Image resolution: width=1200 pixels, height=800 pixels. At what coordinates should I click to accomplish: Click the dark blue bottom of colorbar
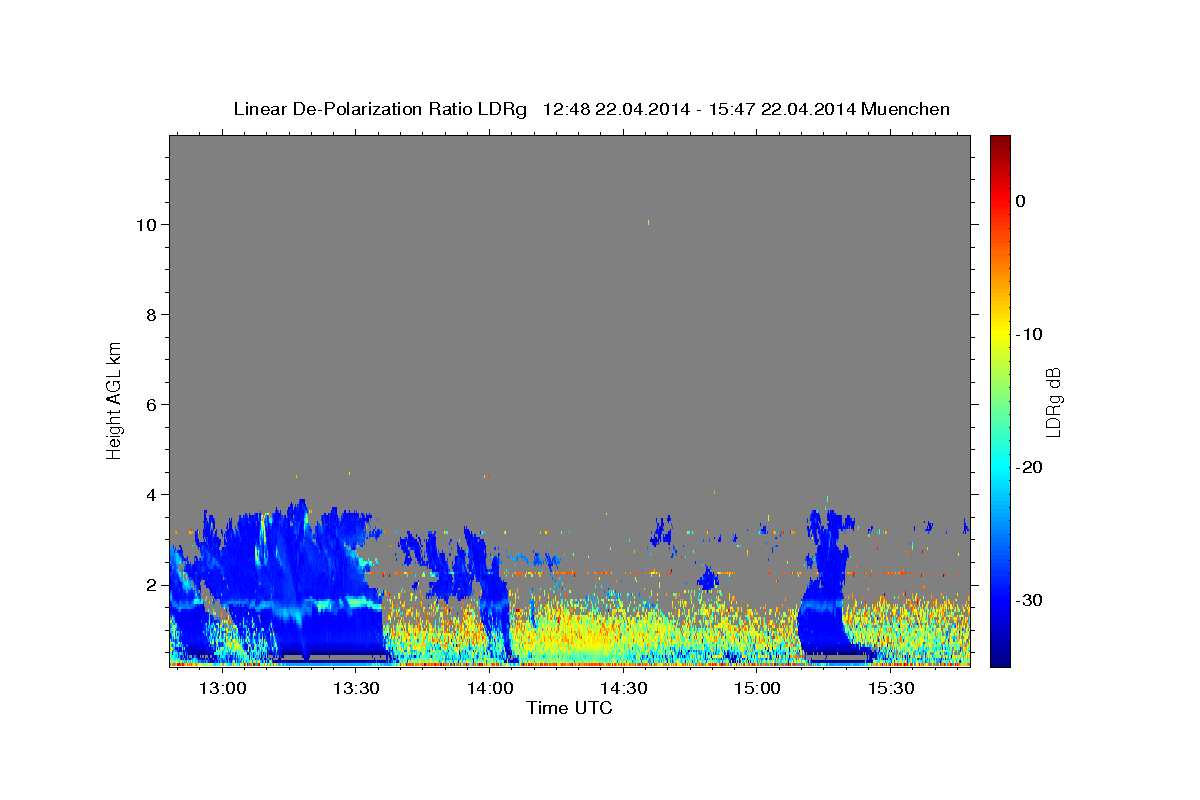(x=1000, y=658)
